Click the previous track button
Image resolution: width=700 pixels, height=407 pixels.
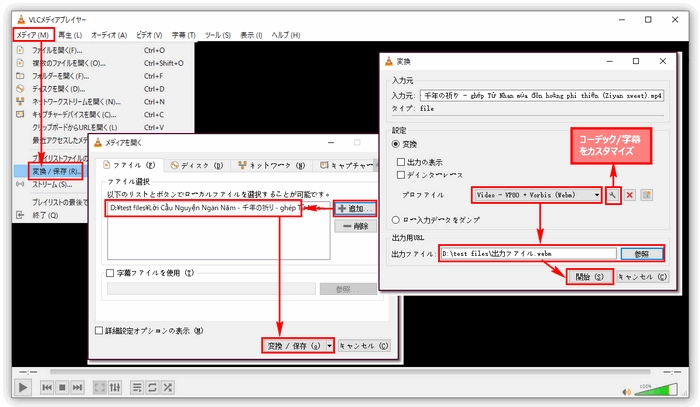pos(47,387)
